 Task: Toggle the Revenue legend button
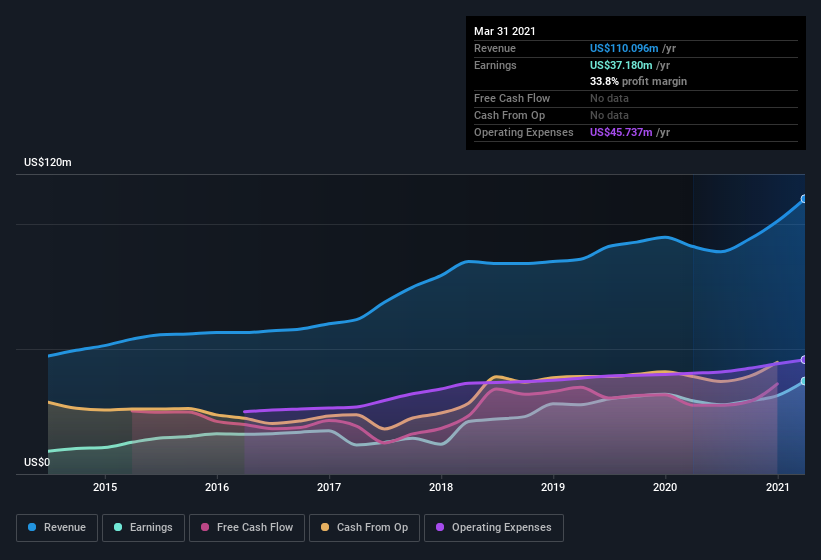pos(57,528)
